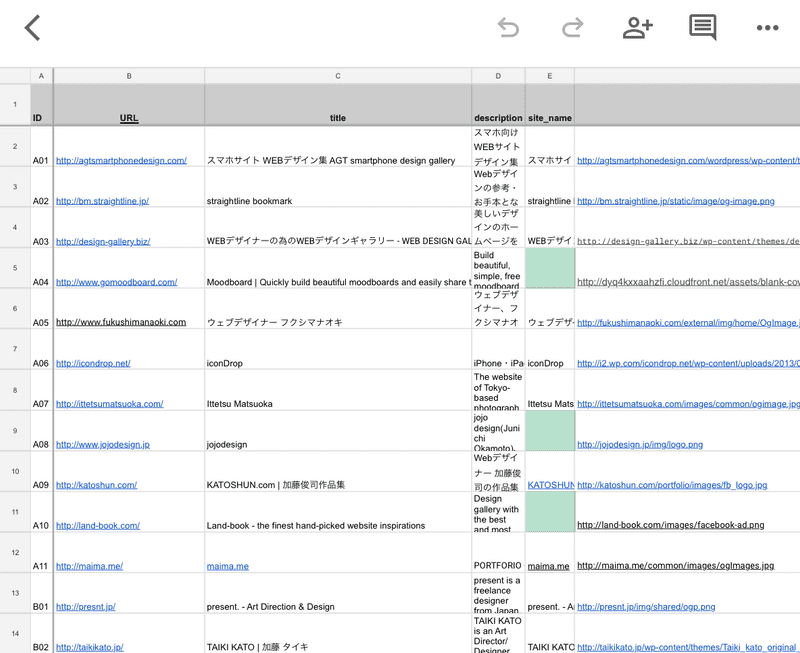Open link agtsmartphonedesign.com in column B

[121, 160]
